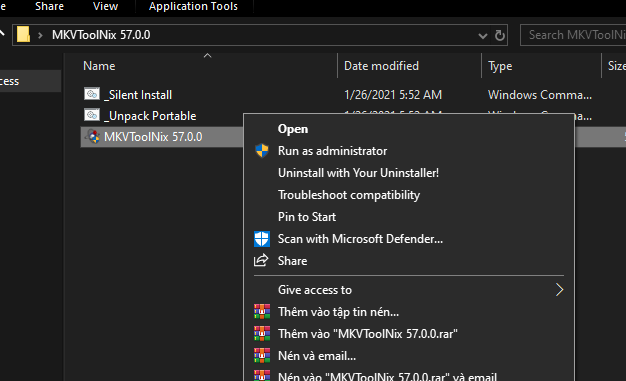626x381 pixels.
Task: Click the _Unpack Portable file icon
Action: 92,115
